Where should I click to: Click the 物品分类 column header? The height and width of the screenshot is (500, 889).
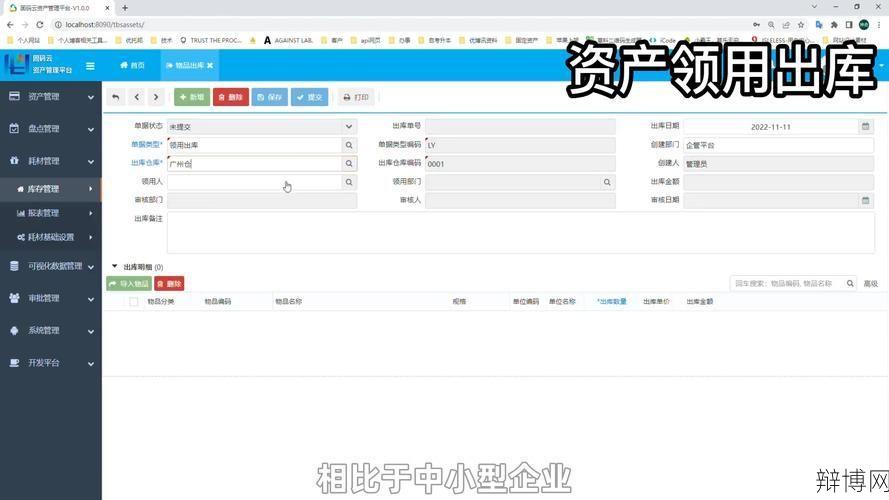161,302
